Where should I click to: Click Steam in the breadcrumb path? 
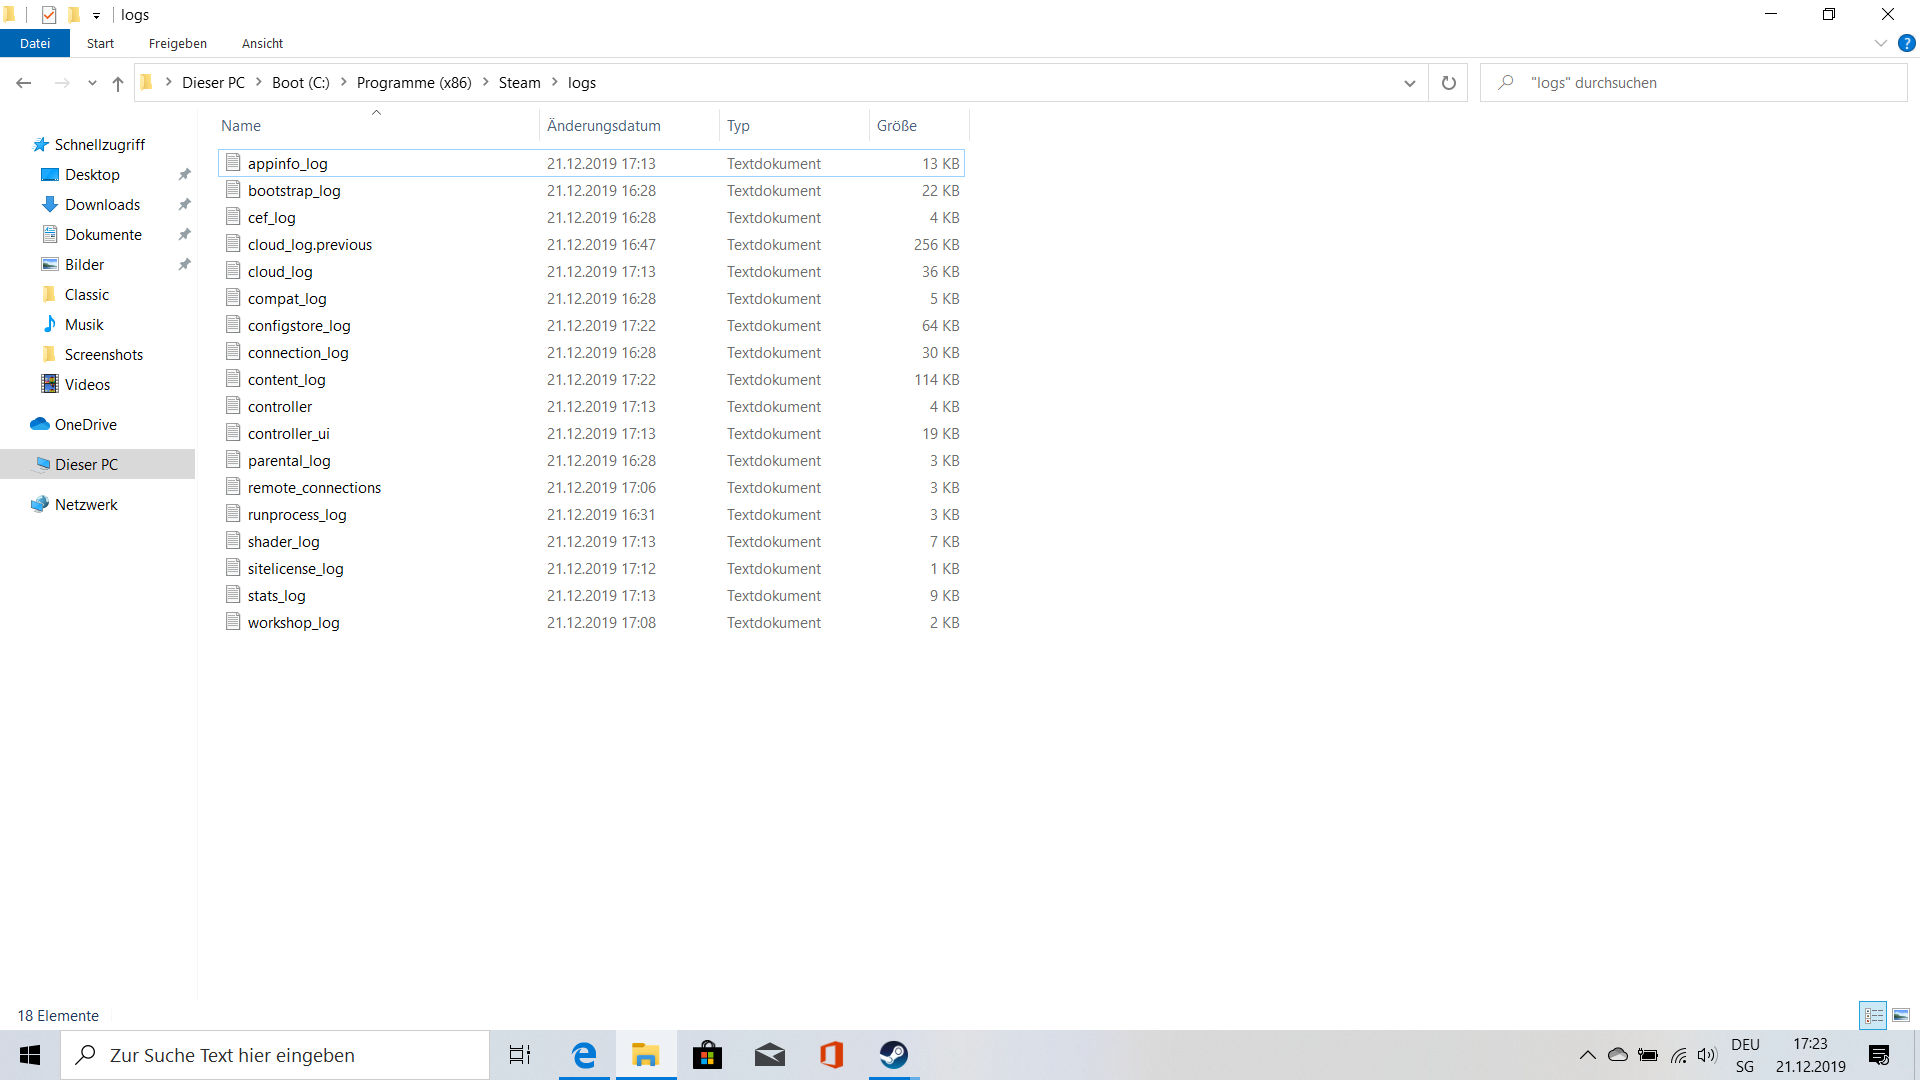(x=519, y=83)
